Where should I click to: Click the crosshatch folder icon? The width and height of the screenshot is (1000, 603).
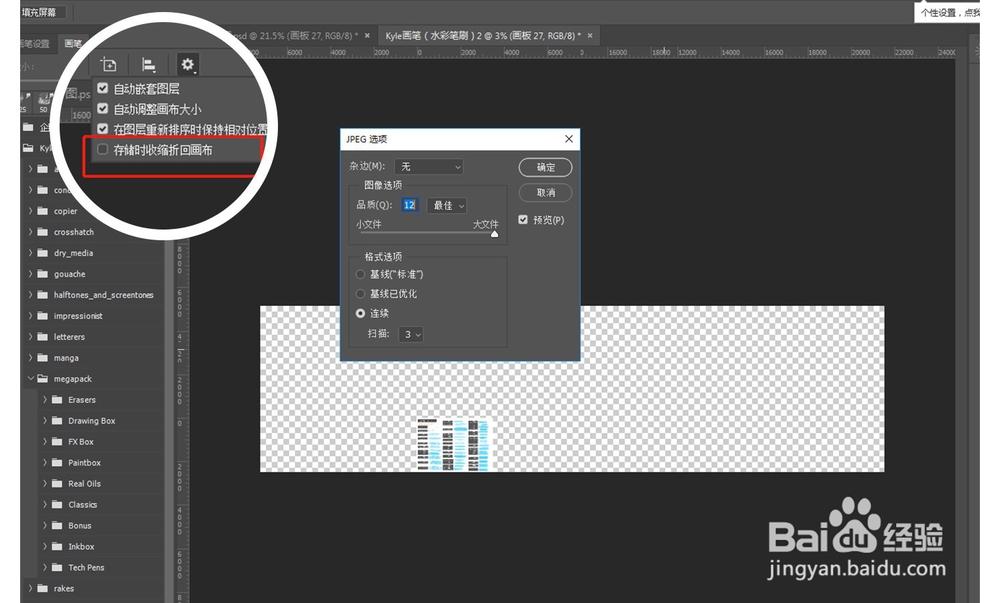[43, 232]
